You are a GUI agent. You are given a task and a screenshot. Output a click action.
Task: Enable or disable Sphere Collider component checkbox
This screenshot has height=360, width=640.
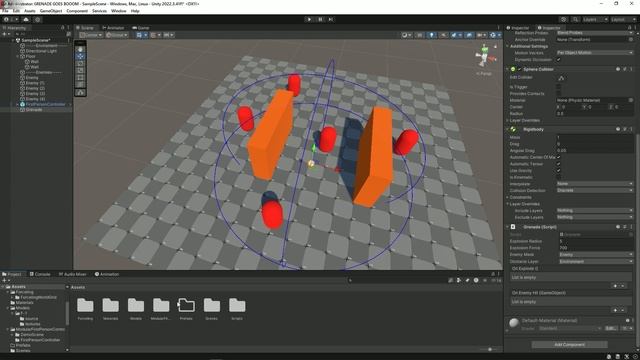click(x=520, y=69)
